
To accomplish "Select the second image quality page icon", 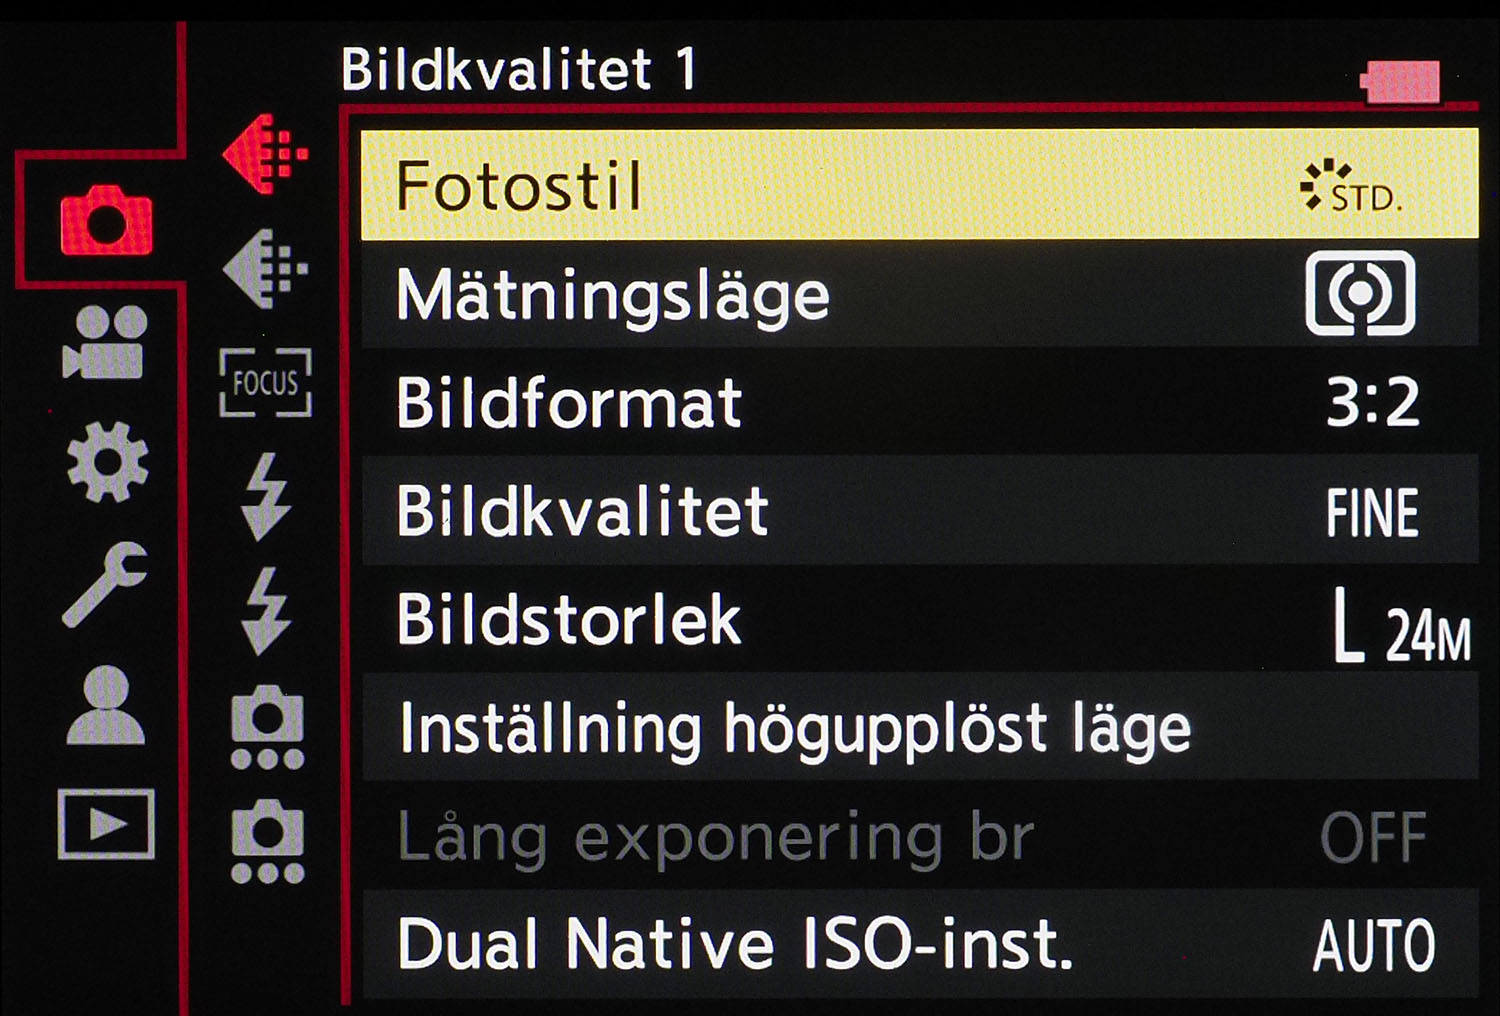I will [265, 268].
